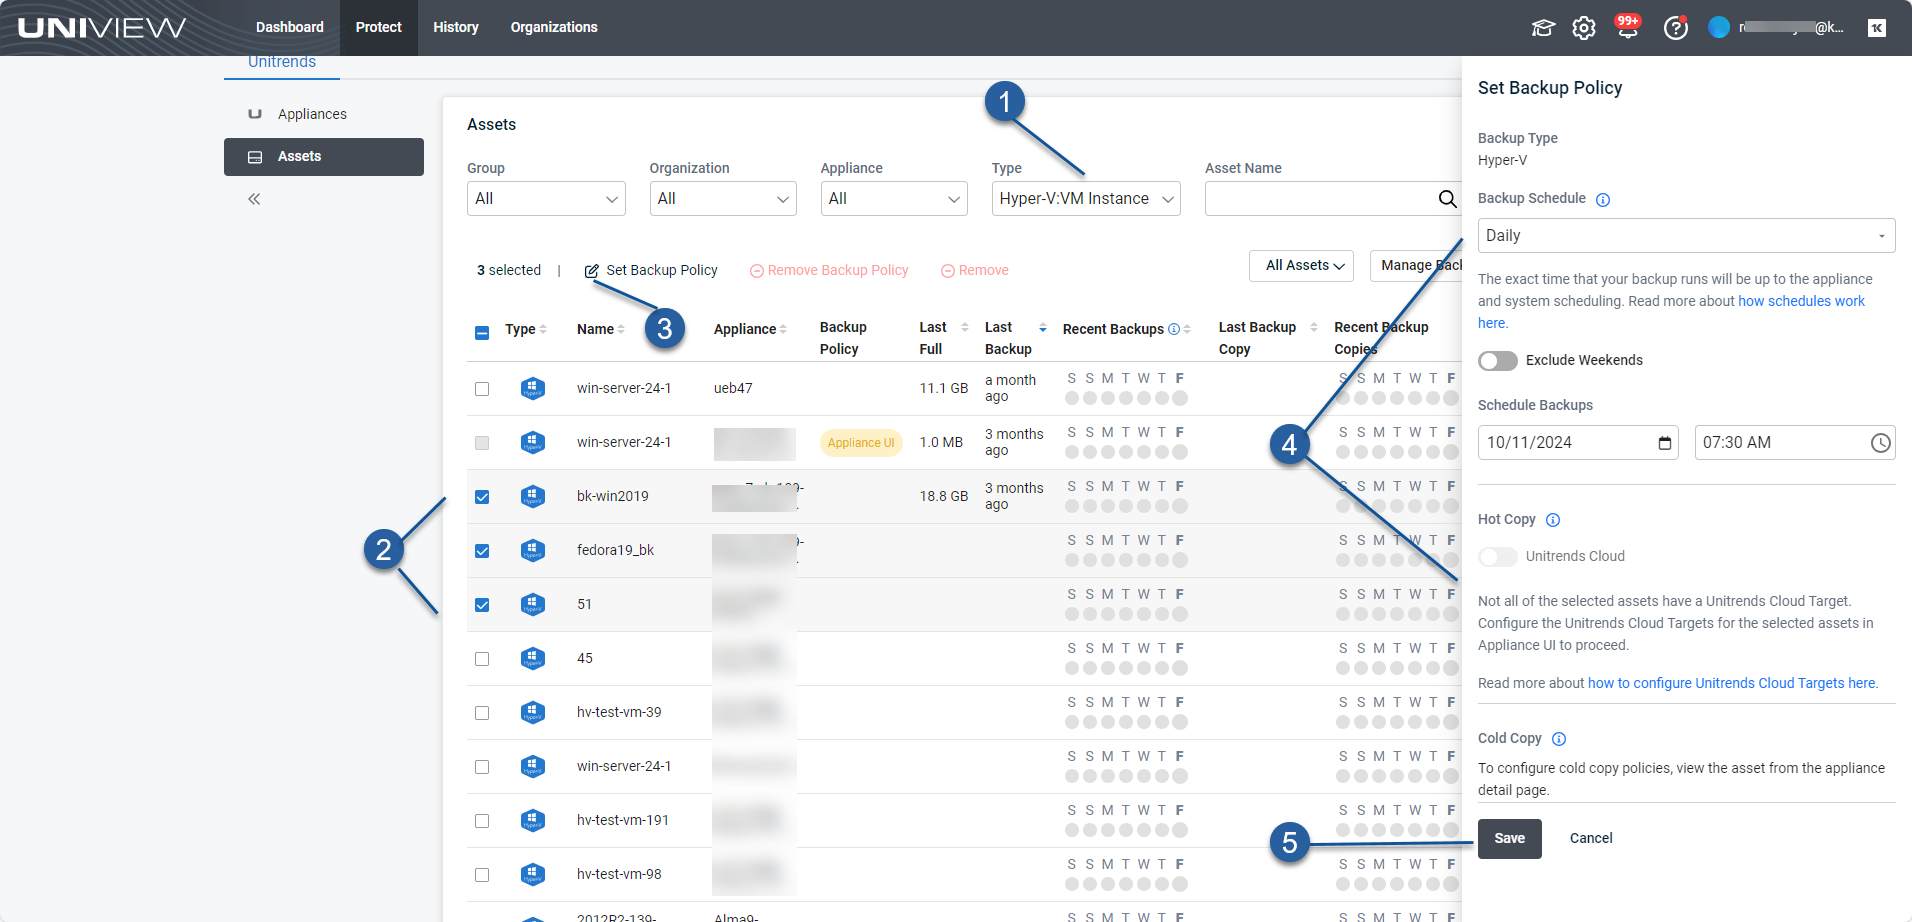Click the schedule date field 10/11/2024
Image resolution: width=1912 pixels, height=922 pixels.
point(1578,443)
